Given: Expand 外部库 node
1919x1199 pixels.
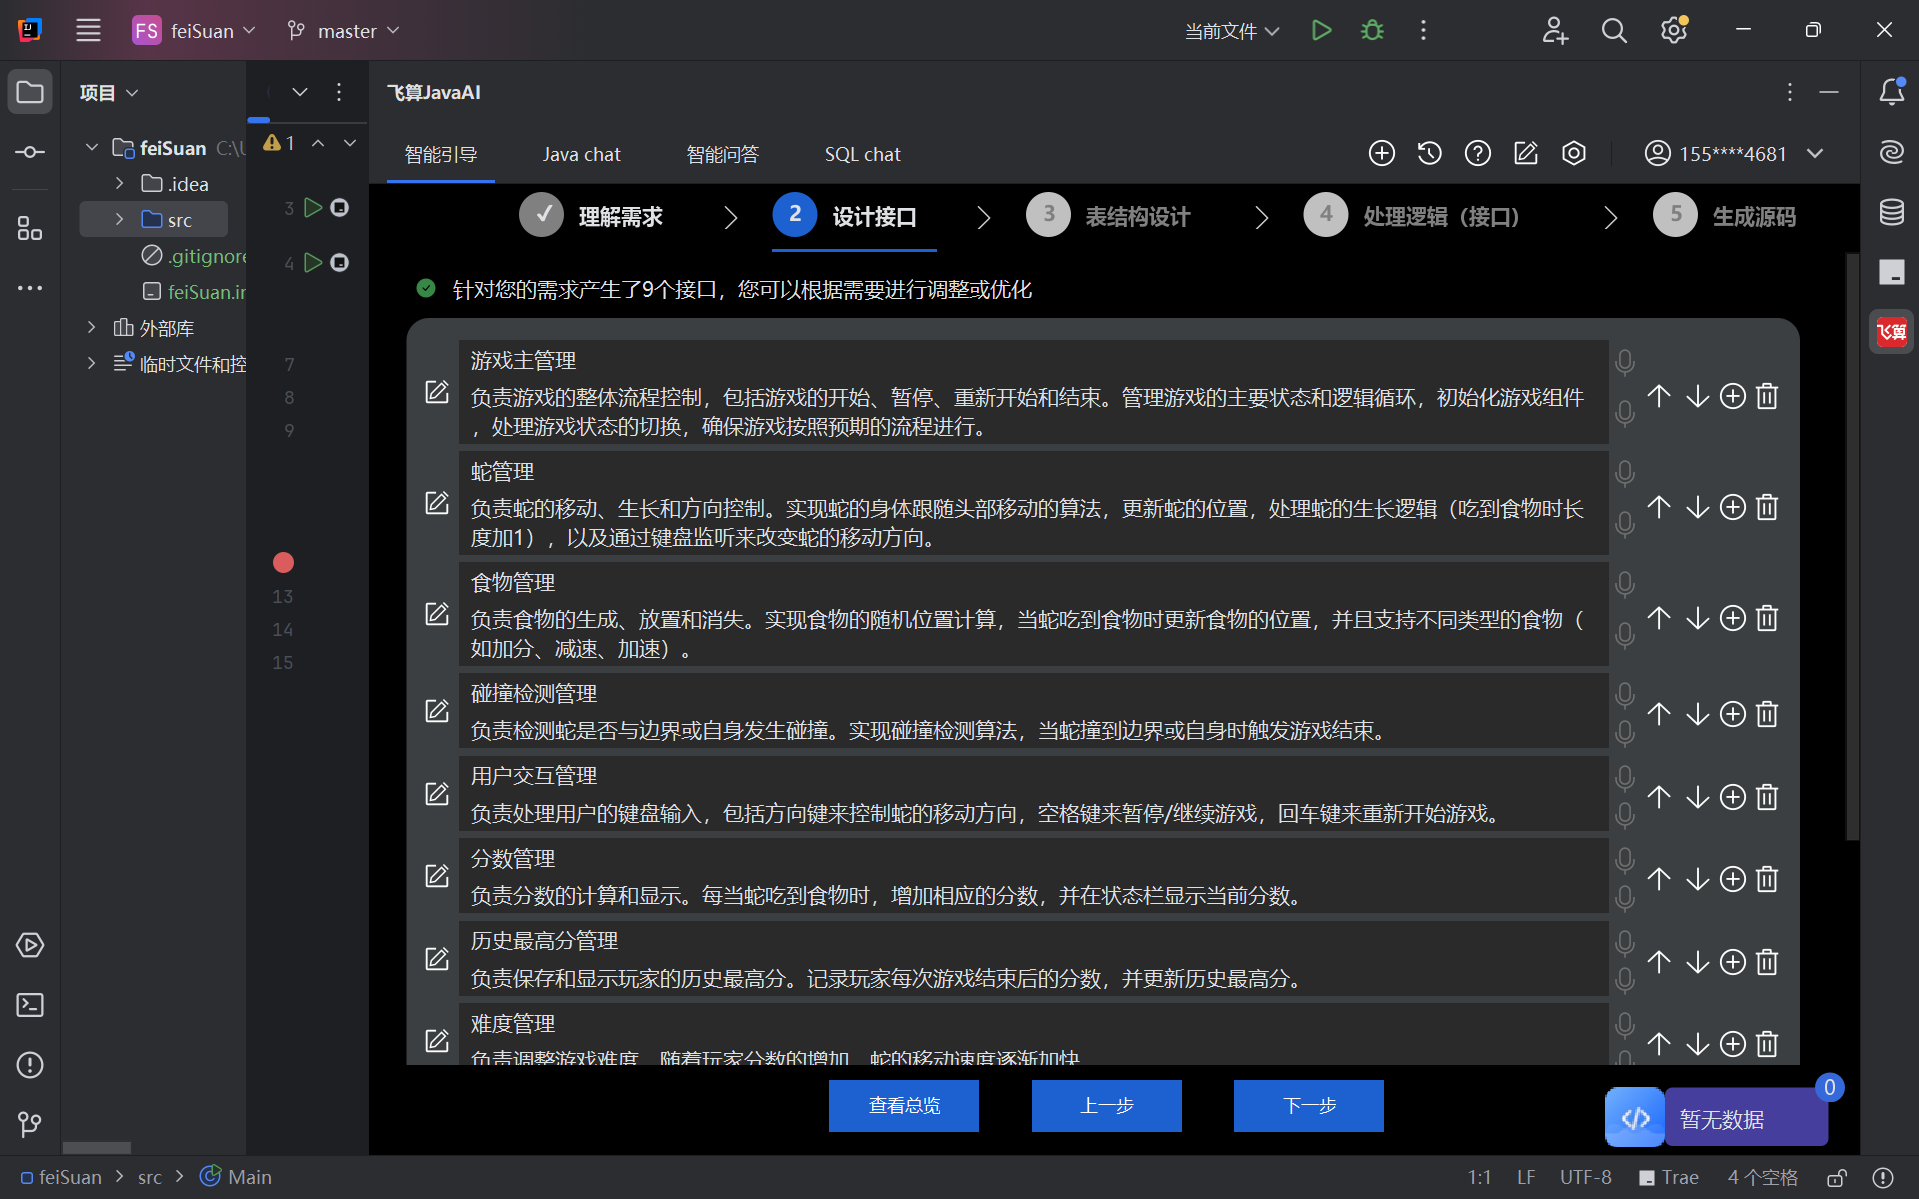Looking at the screenshot, I should [x=91, y=327].
